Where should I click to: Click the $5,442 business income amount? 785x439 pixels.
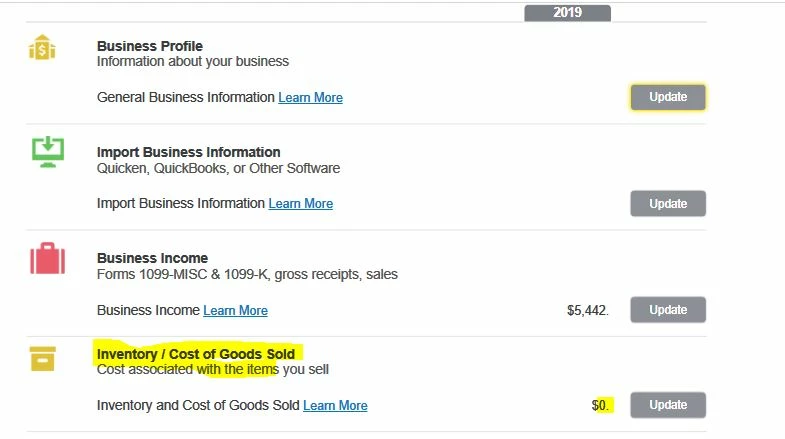pos(587,311)
